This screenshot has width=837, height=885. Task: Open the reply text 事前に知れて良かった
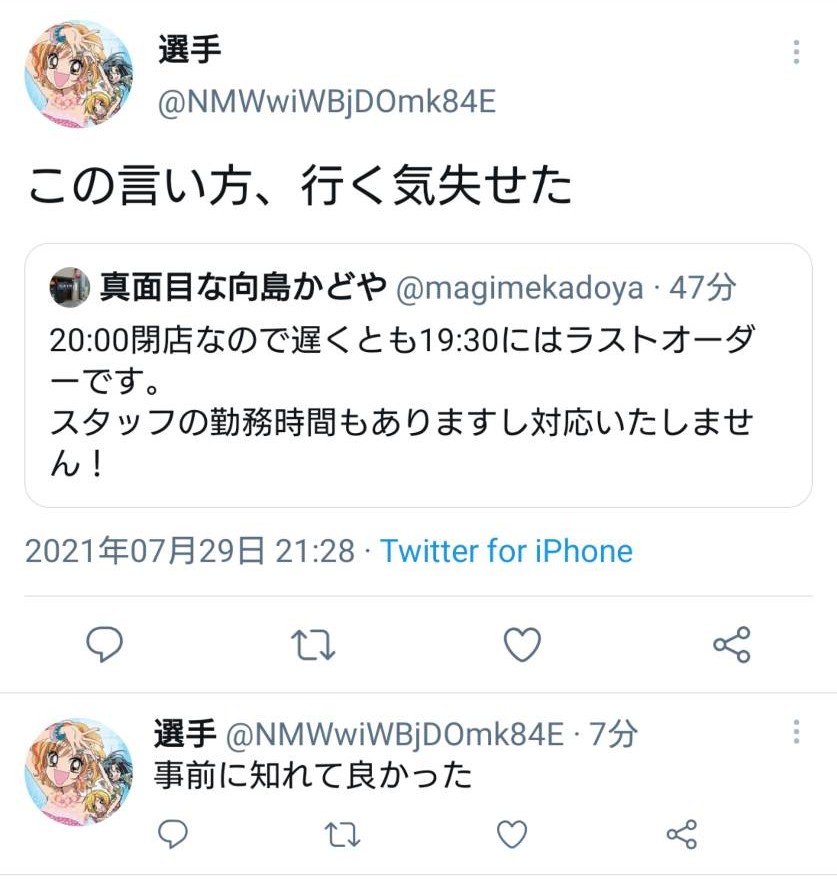click(x=313, y=774)
